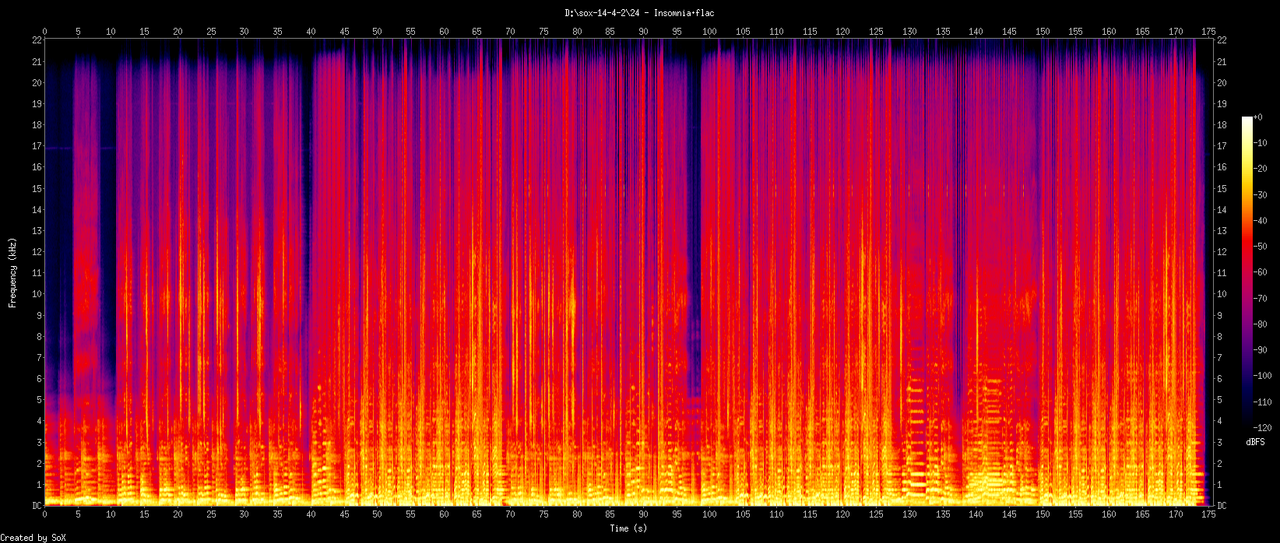The width and height of the screenshot is (1280, 543).
Task: Click "17" on the left frequency axis
Action: pyautogui.click(x=36, y=146)
